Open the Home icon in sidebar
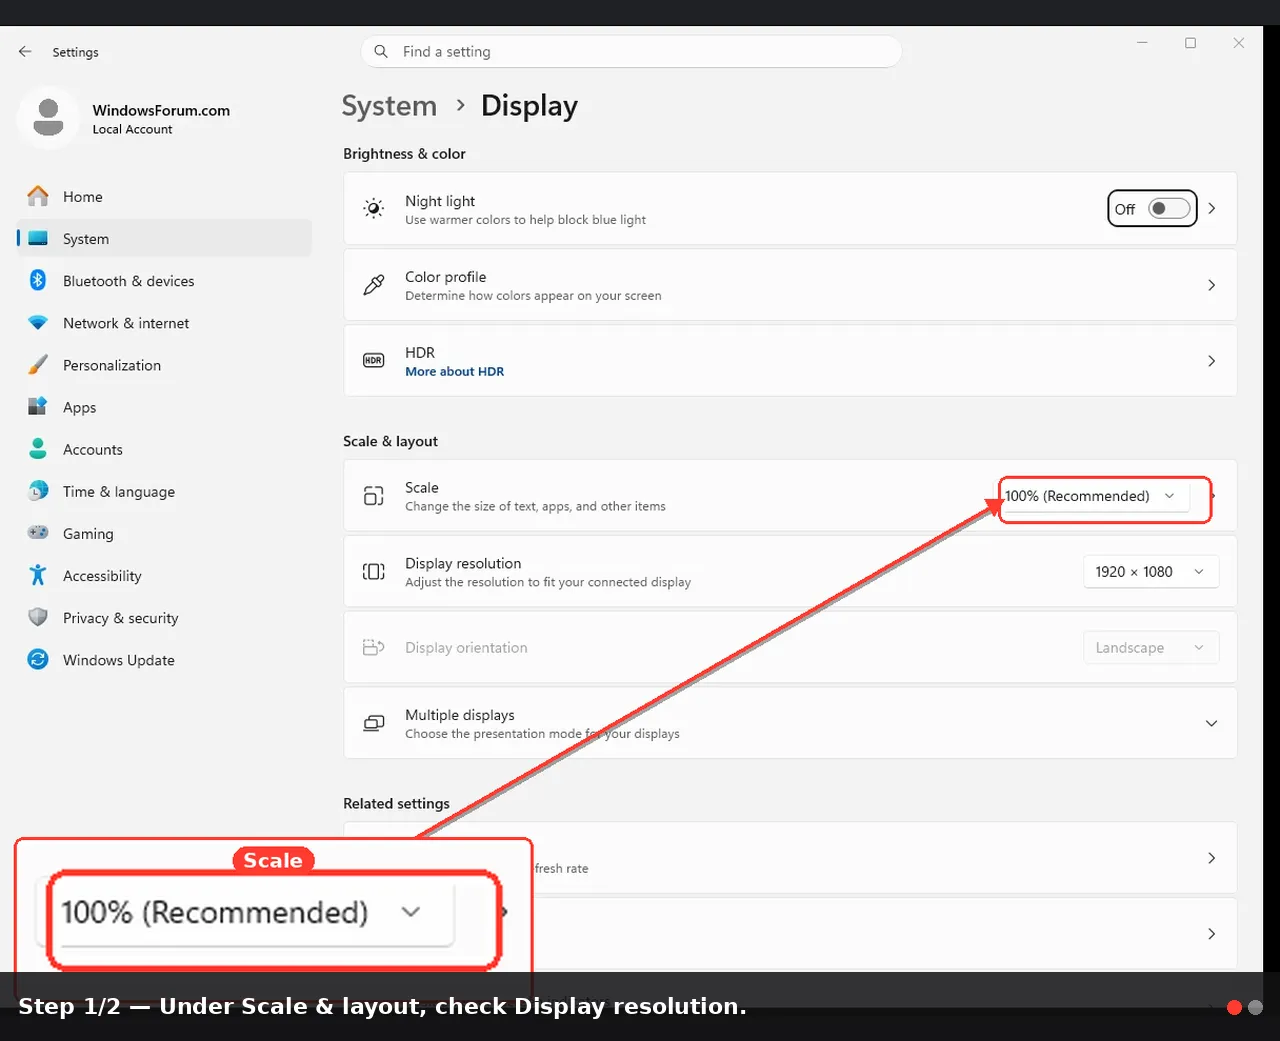1280x1041 pixels. 38,196
